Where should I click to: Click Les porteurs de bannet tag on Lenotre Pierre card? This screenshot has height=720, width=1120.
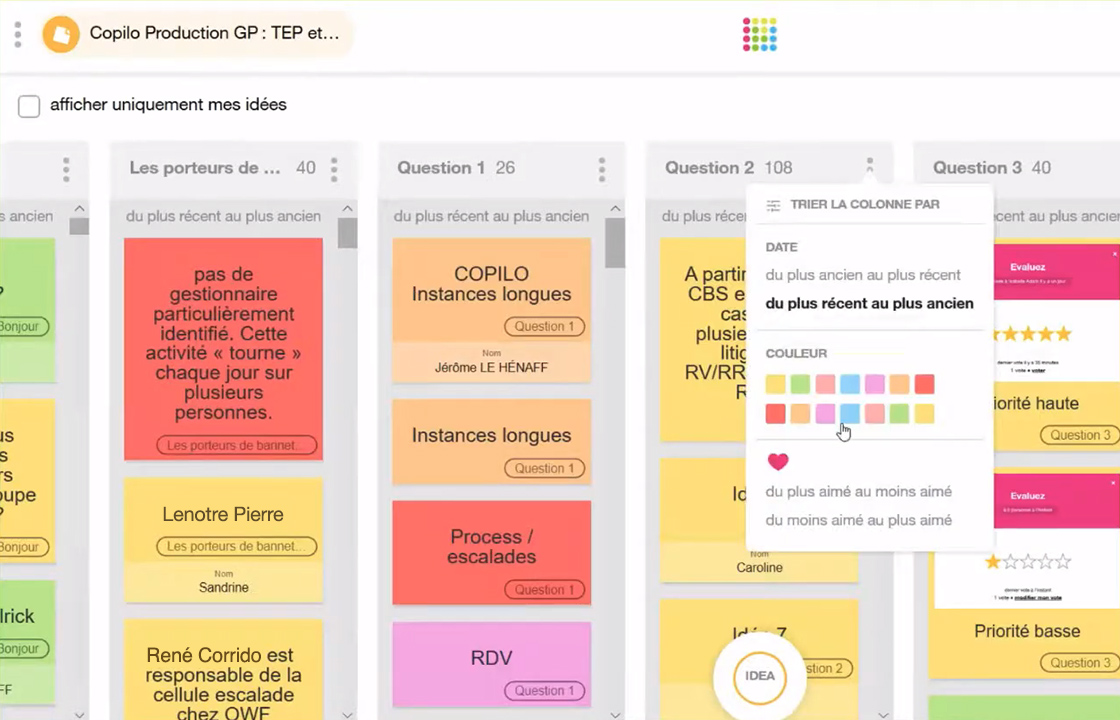(236, 546)
